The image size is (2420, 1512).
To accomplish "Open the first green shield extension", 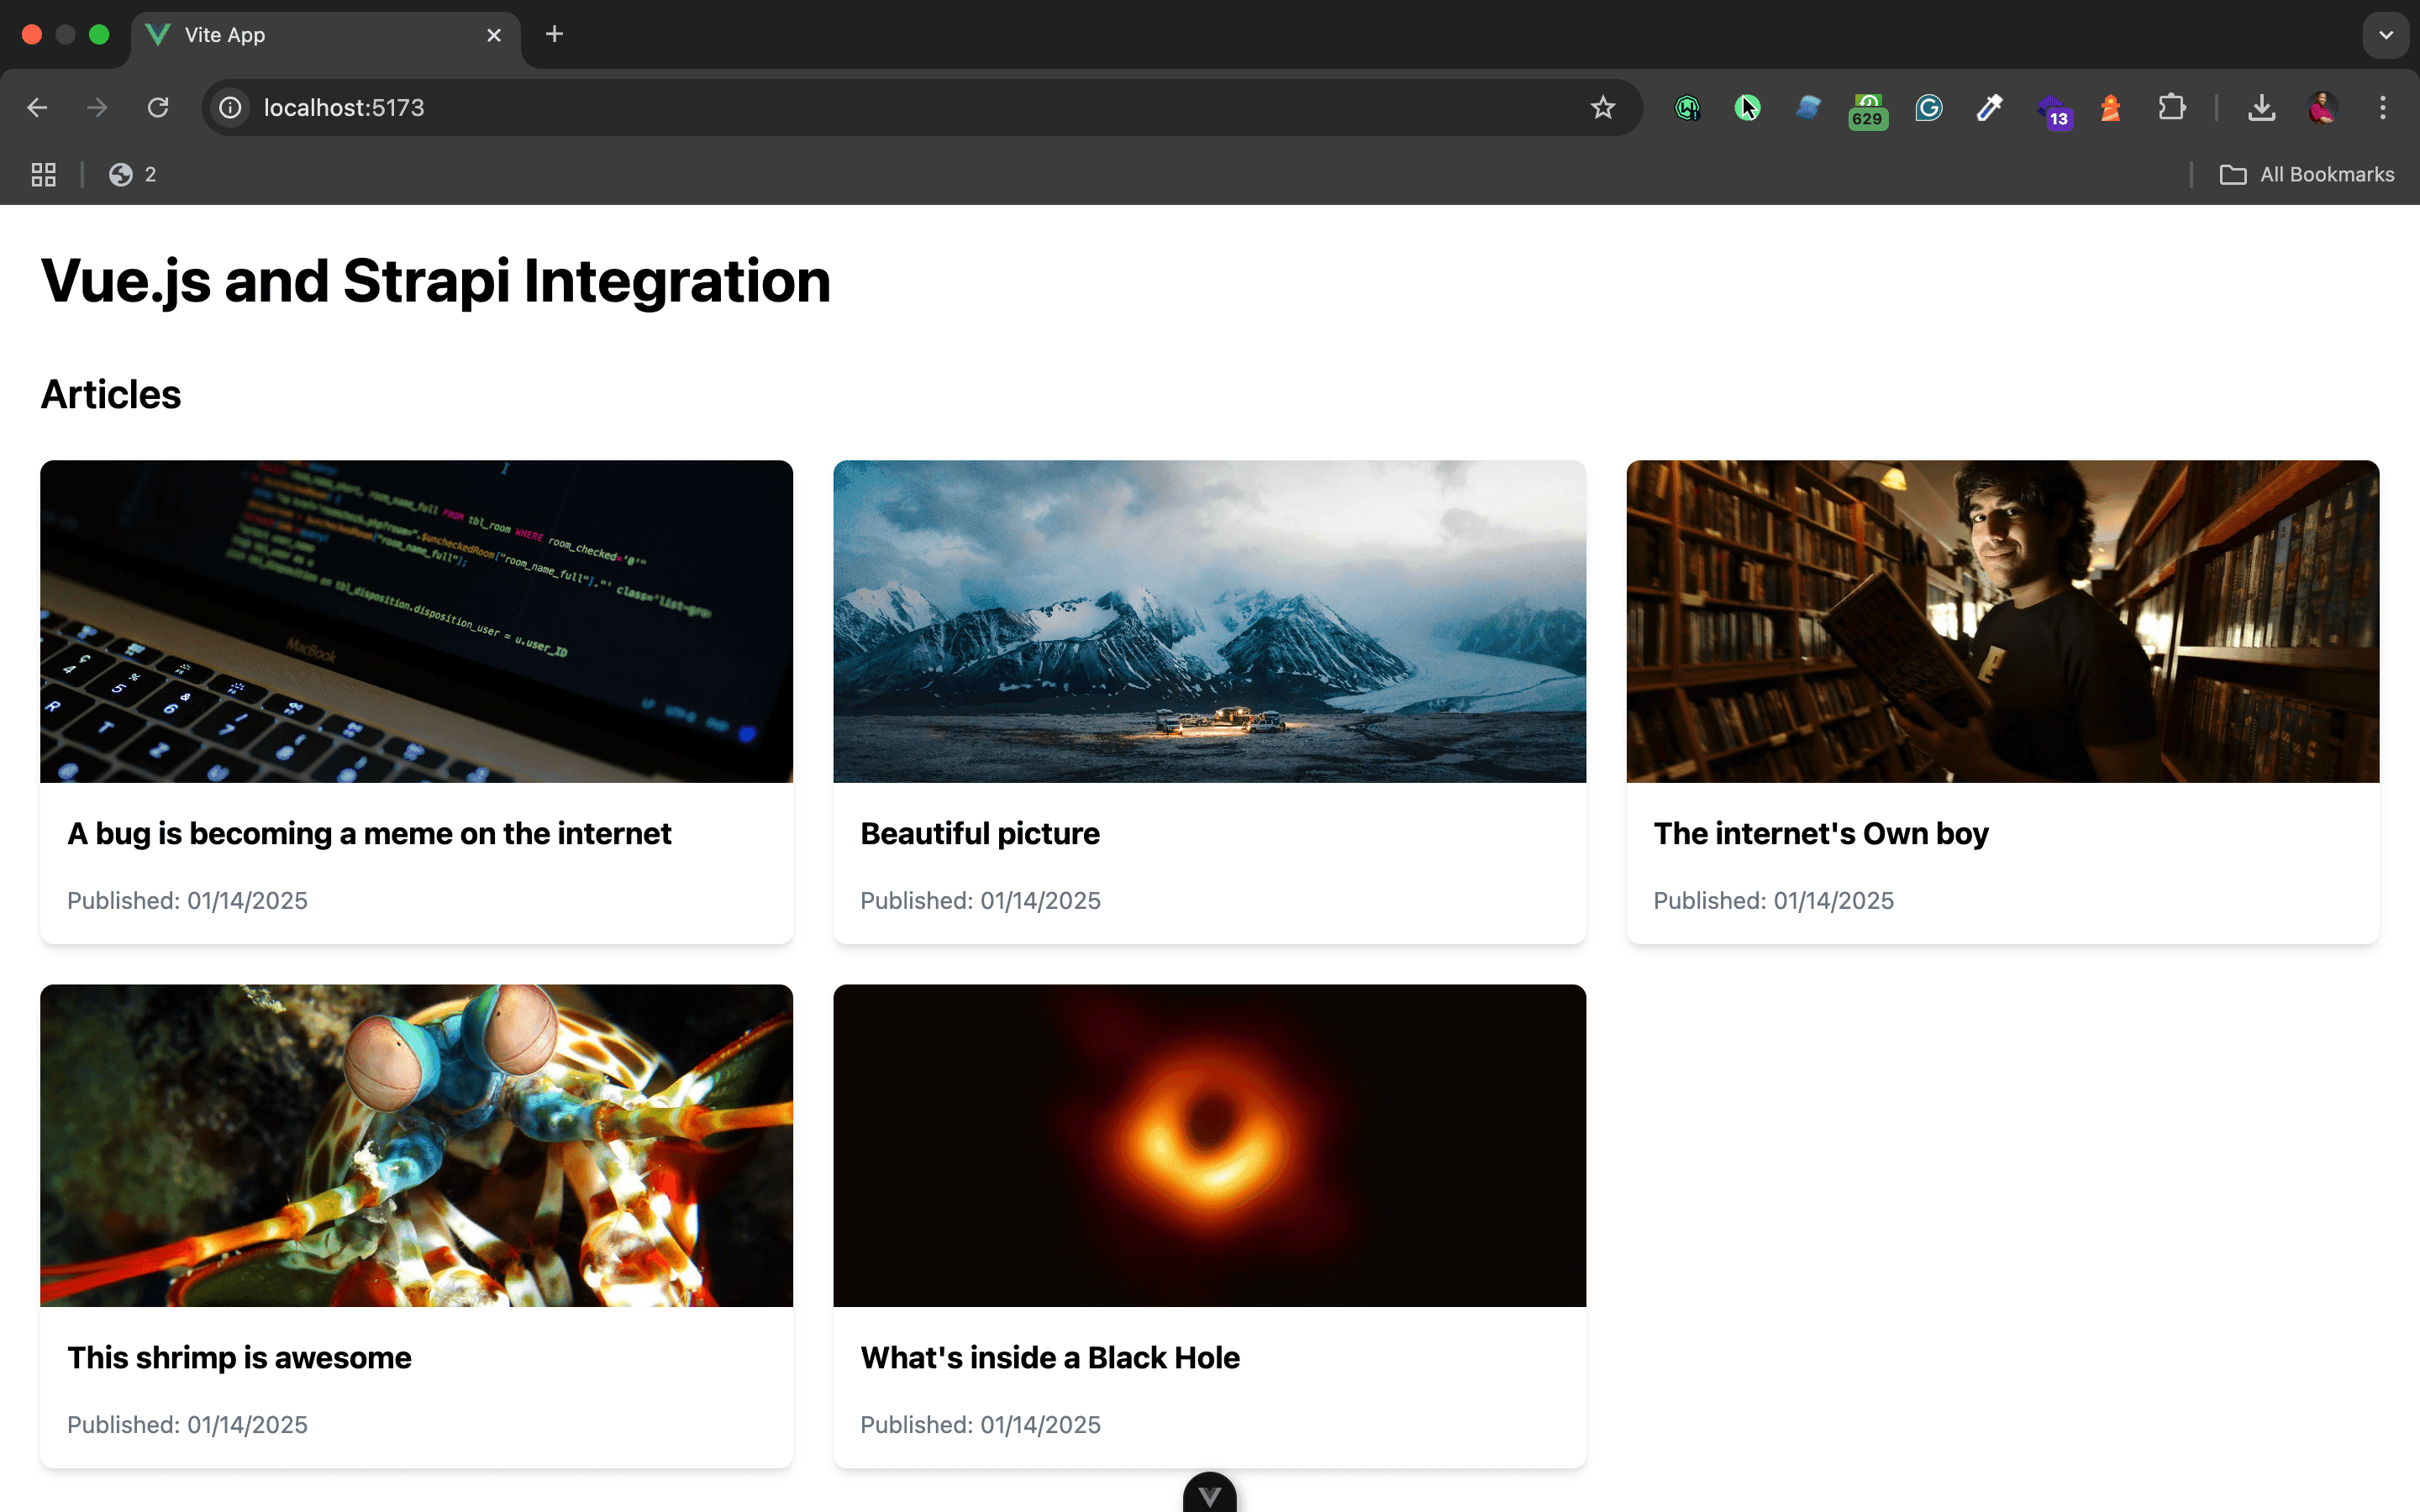I will pyautogui.click(x=1687, y=107).
